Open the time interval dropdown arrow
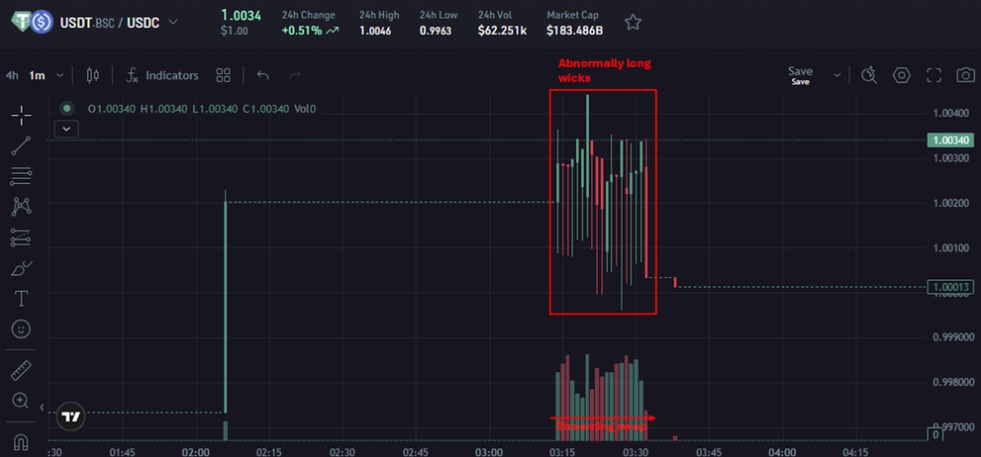The height and width of the screenshot is (457, 981). point(61,75)
